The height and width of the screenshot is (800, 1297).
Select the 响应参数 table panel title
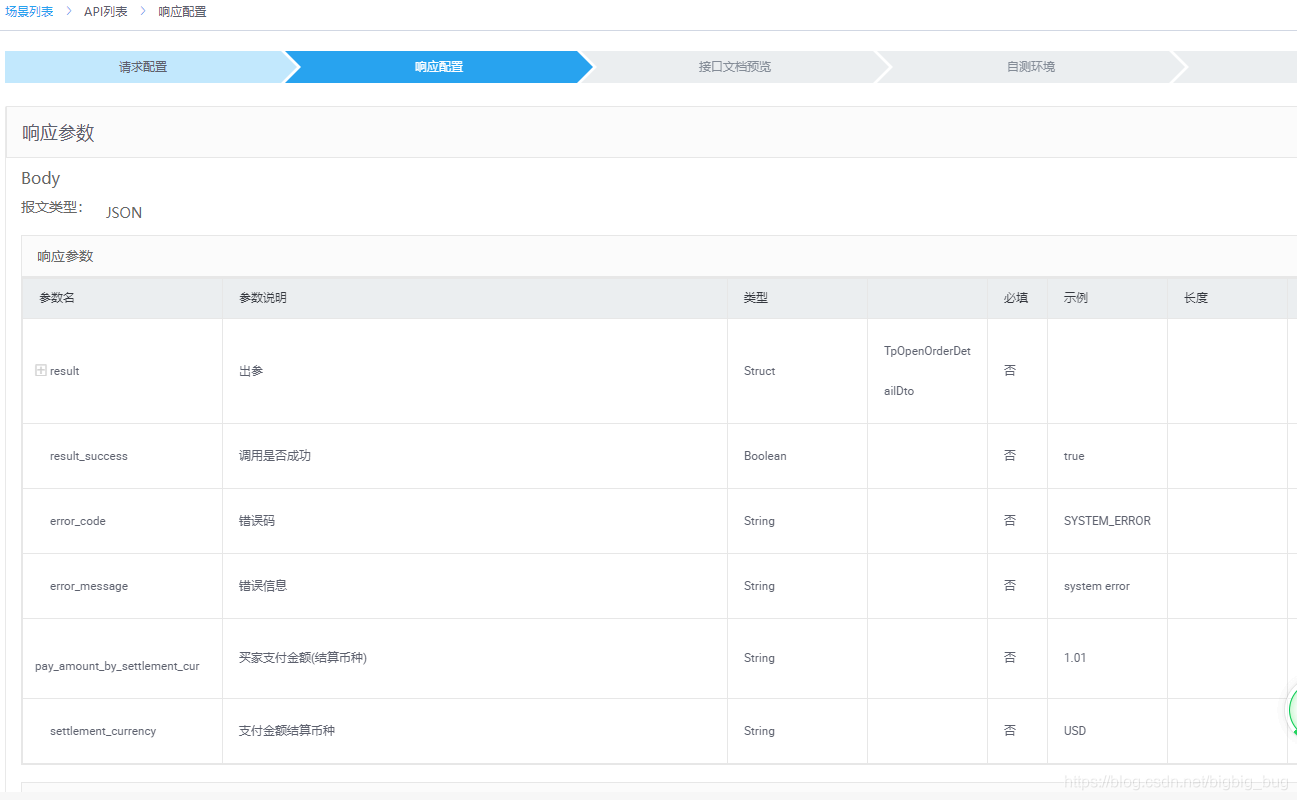click(66, 256)
